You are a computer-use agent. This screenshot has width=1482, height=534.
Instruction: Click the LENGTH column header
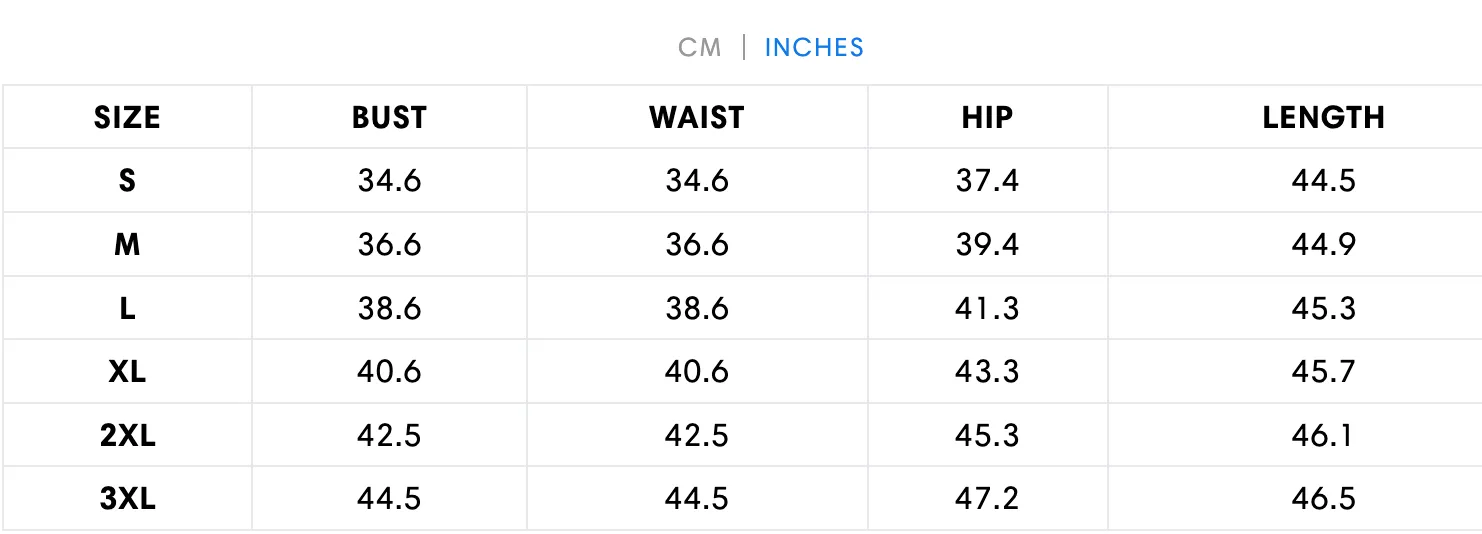coord(1323,117)
